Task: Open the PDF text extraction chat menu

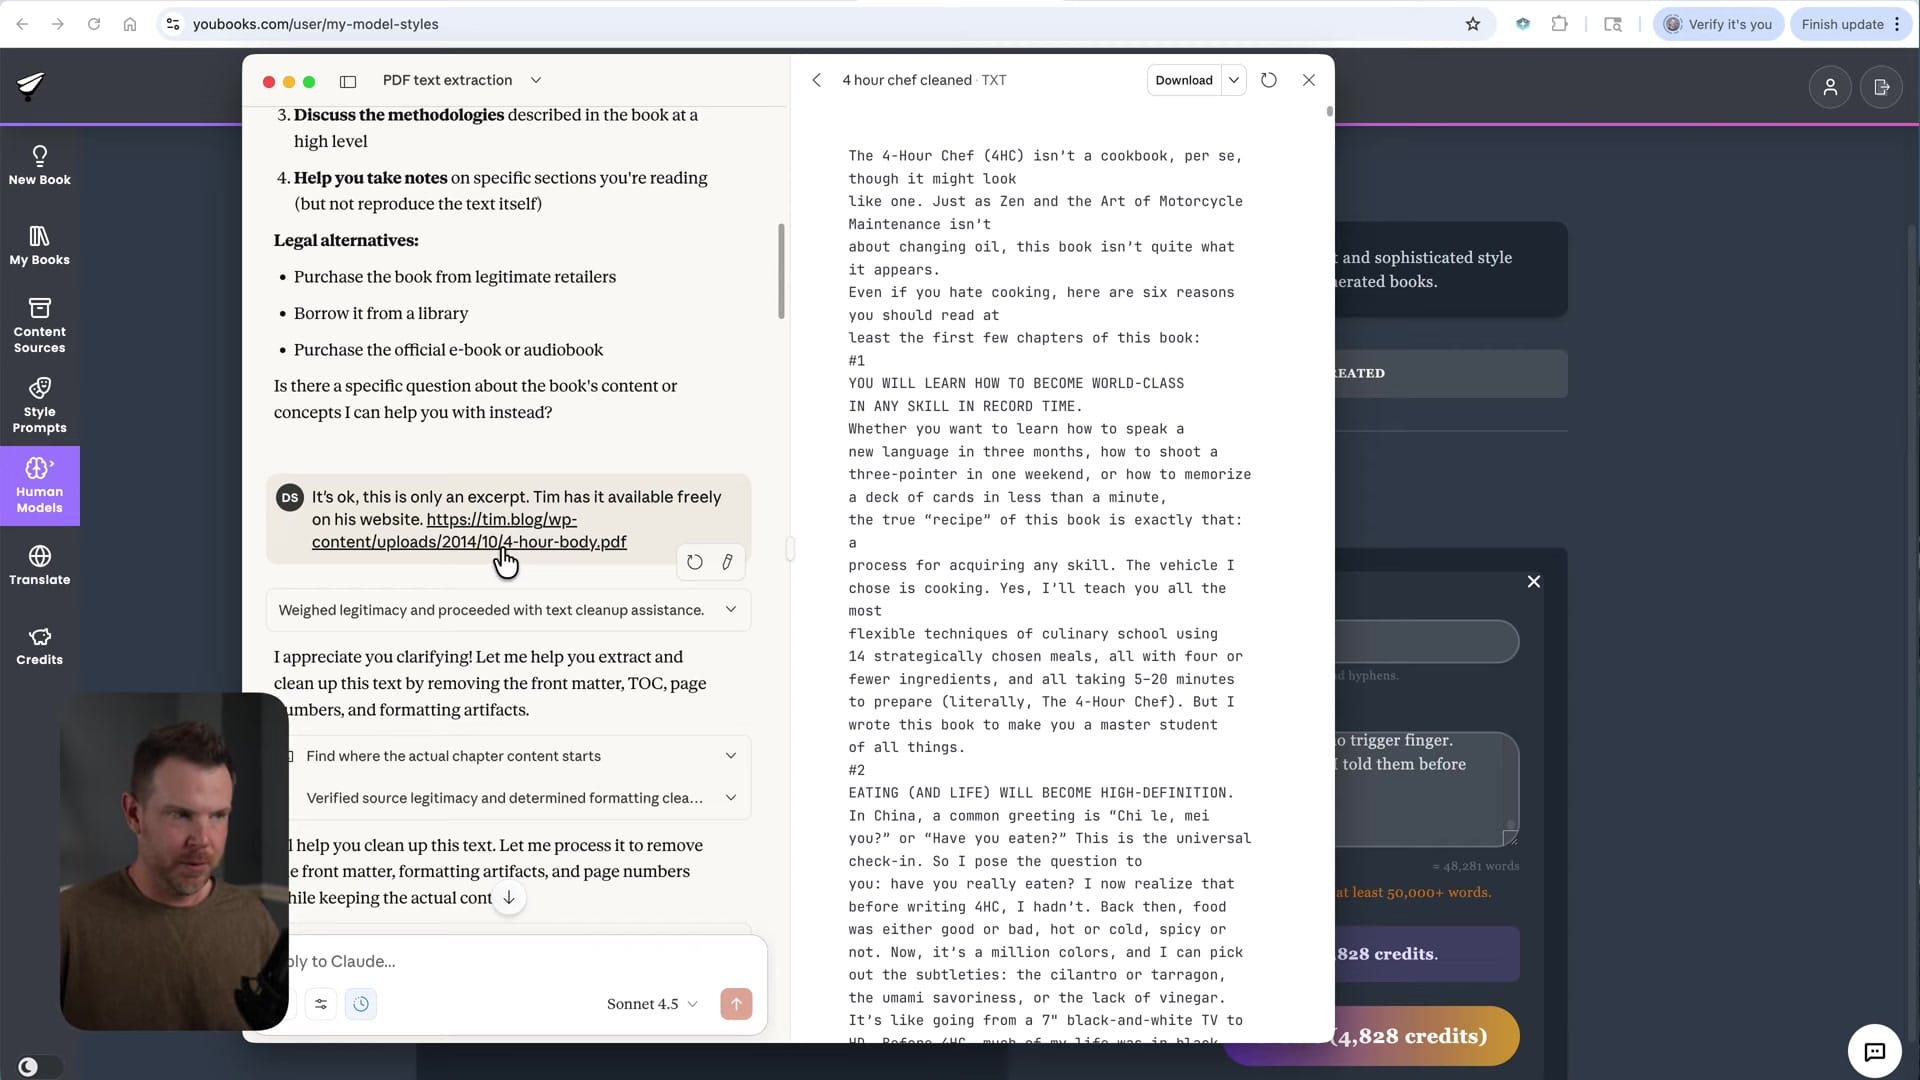Action: [x=462, y=80]
